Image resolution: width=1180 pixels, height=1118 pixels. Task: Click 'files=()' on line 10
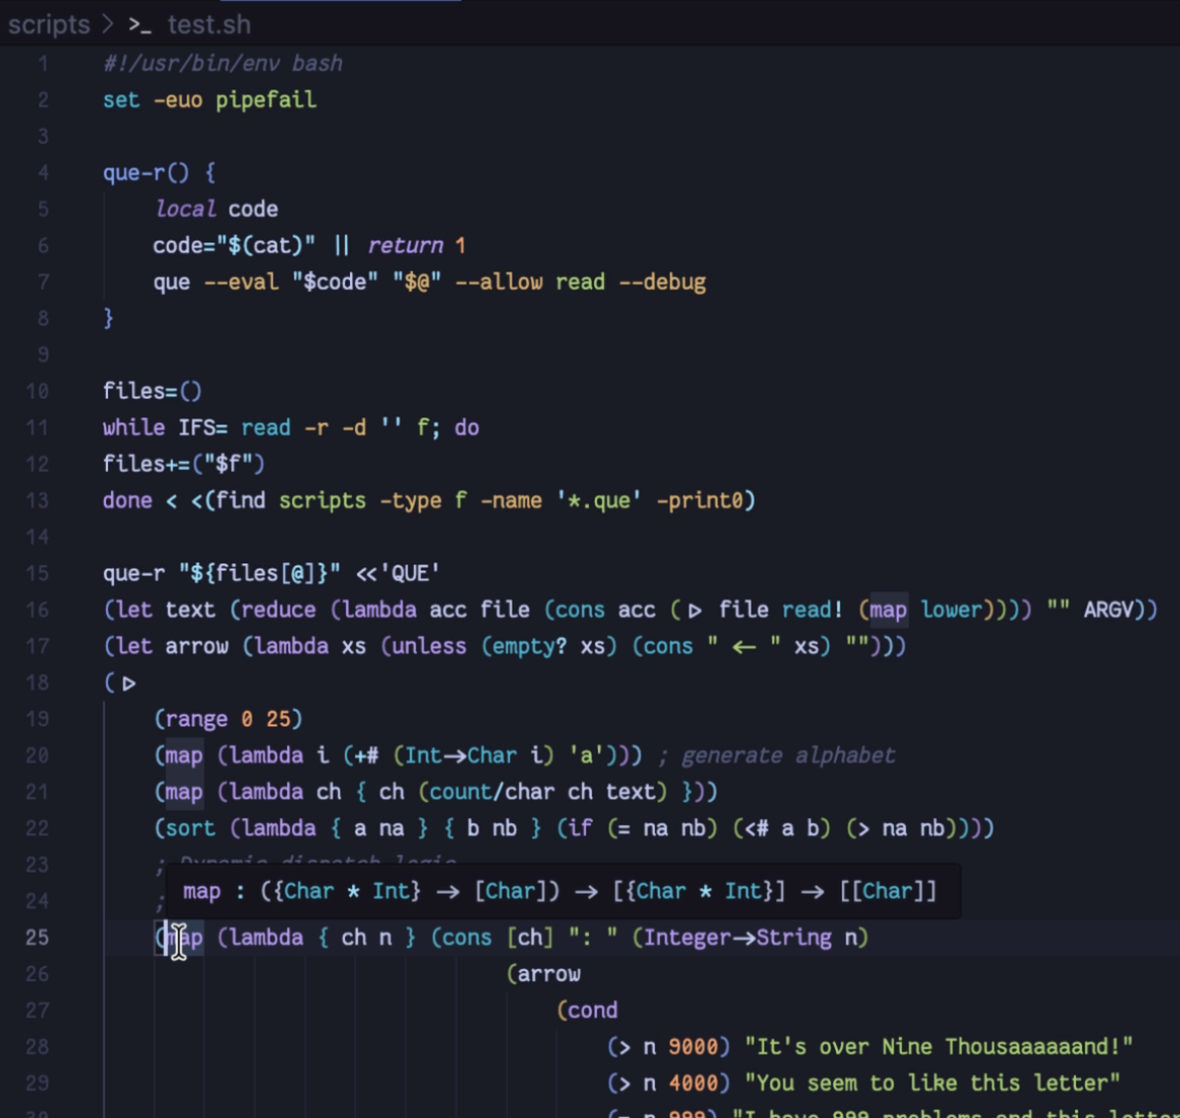[153, 391]
